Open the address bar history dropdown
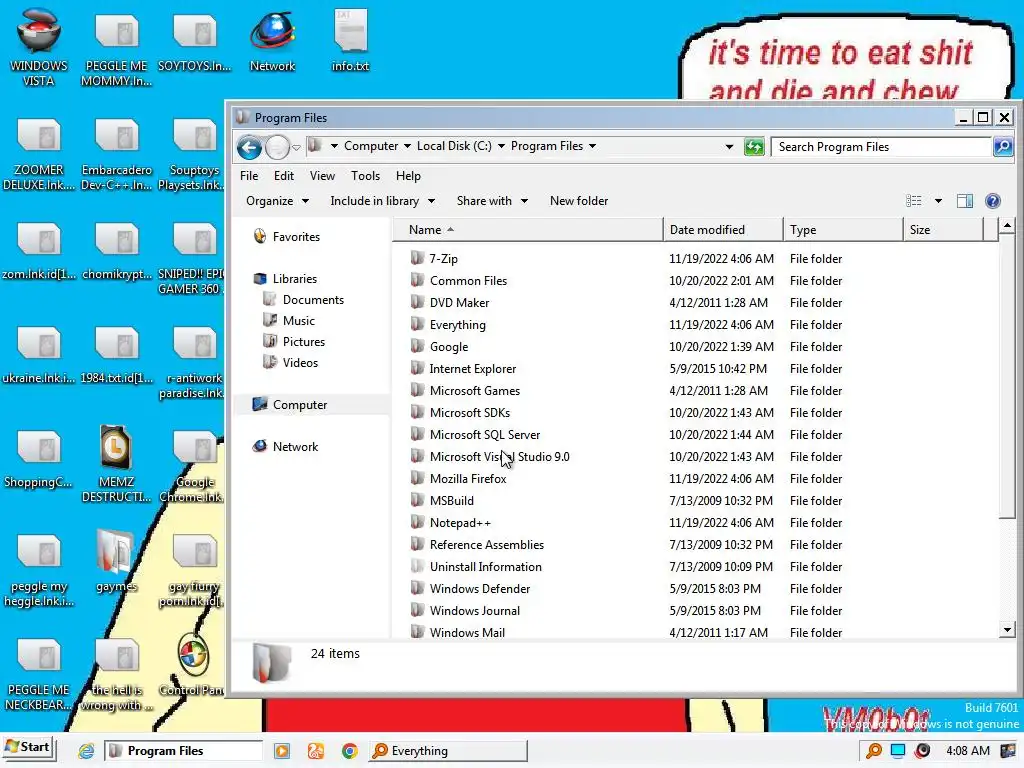 click(x=729, y=147)
